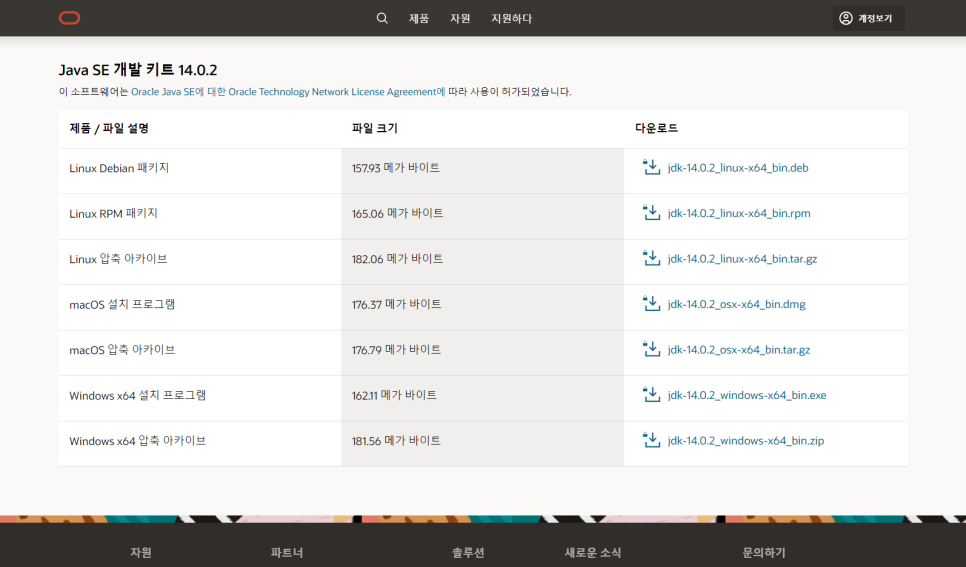Click download icon for linux-x64_bin.deb
Image resolution: width=966 pixels, height=567 pixels.
coord(651,167)
